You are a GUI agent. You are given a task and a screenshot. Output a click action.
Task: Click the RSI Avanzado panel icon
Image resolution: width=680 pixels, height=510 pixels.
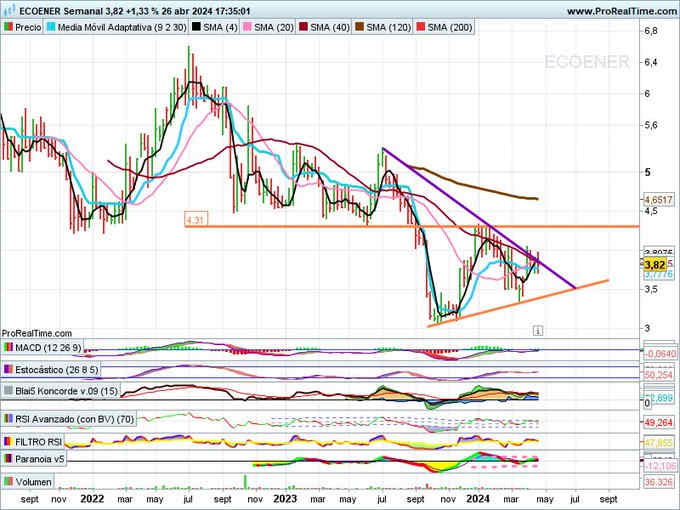coord(8,419)
